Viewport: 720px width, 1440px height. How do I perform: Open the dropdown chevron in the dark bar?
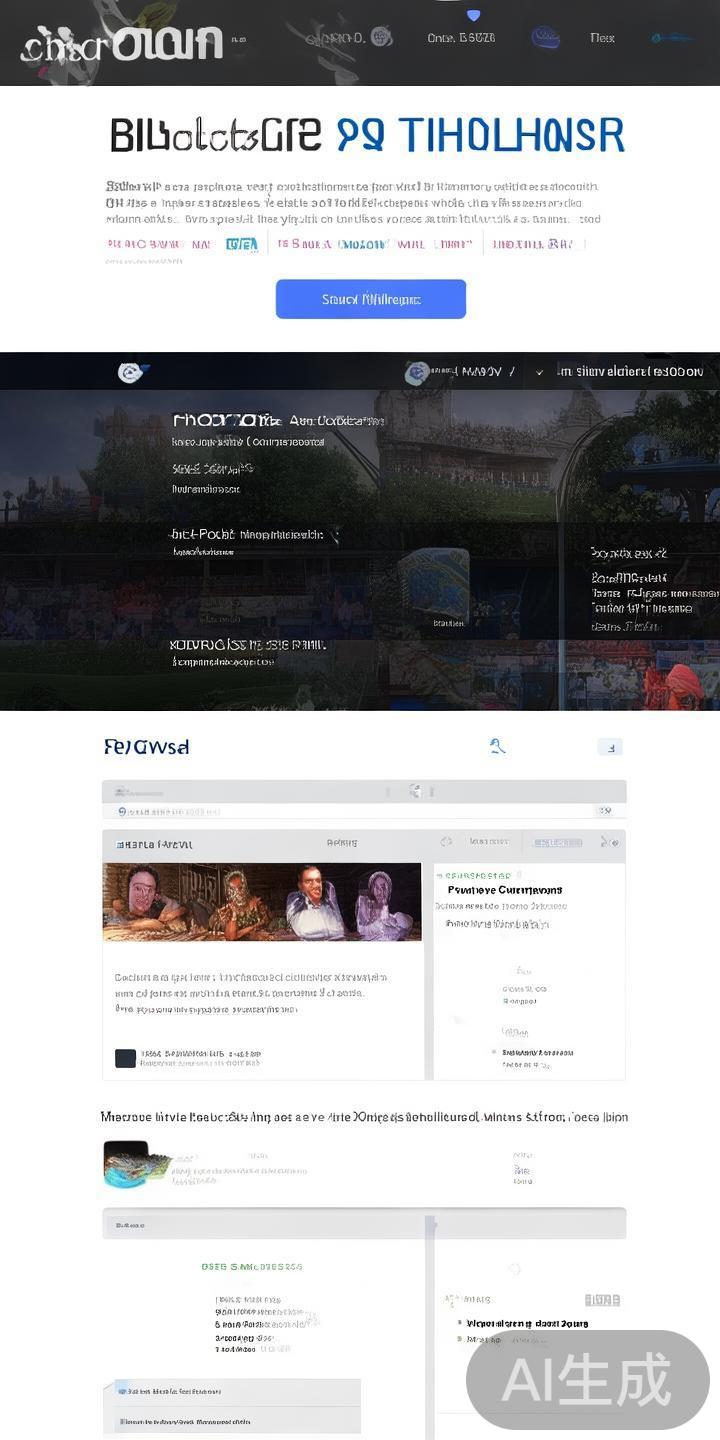point(540,372)
